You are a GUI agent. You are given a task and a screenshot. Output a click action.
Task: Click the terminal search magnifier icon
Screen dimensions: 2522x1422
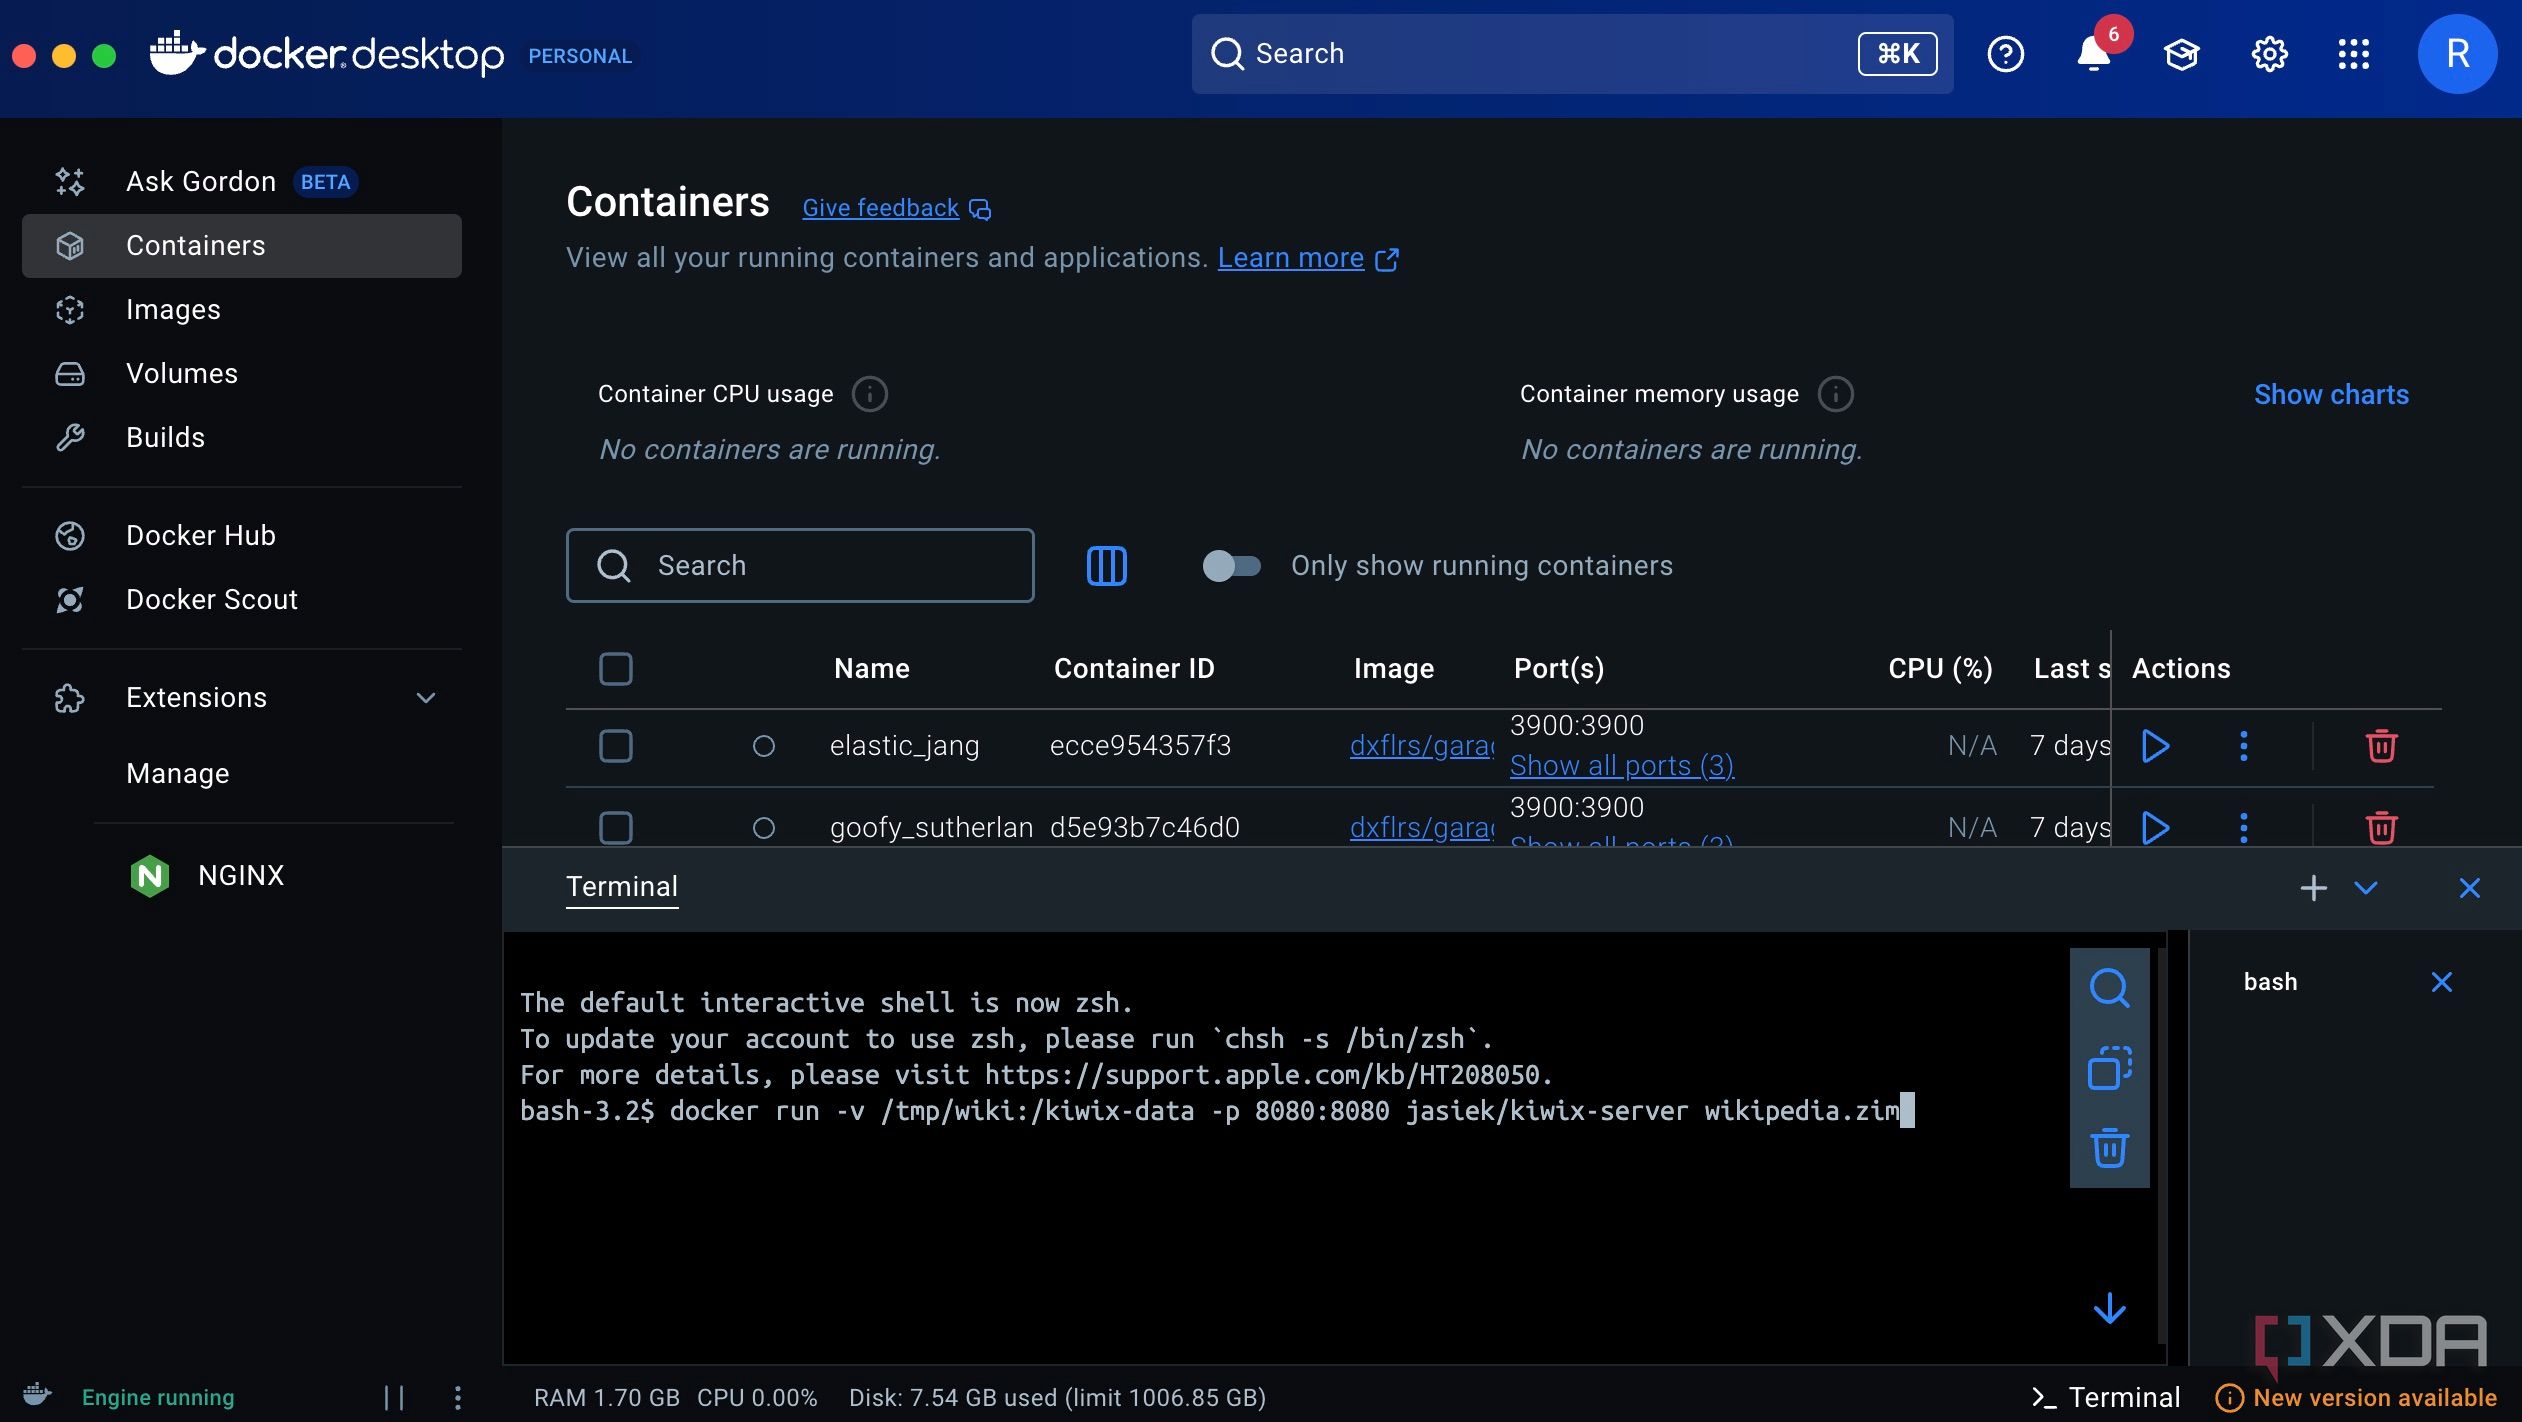(x=2109, y=988)
